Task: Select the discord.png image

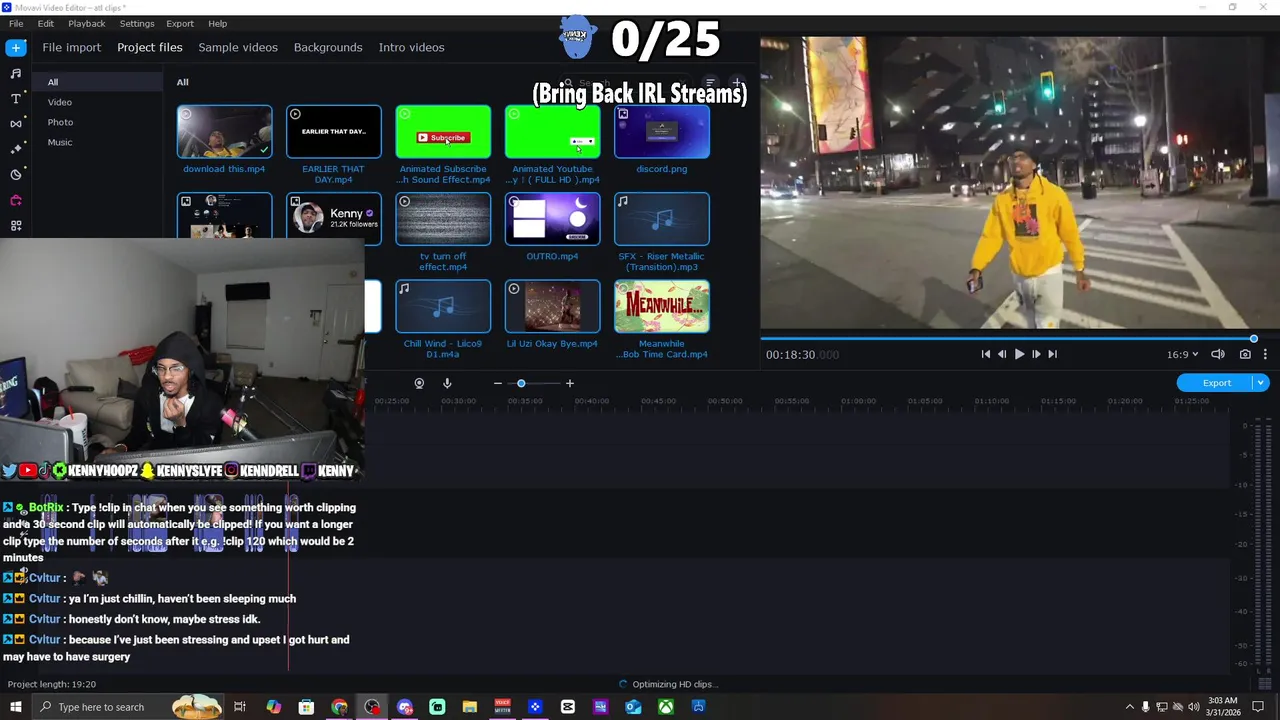Action: pyautogui.click(x=662, y=131)
